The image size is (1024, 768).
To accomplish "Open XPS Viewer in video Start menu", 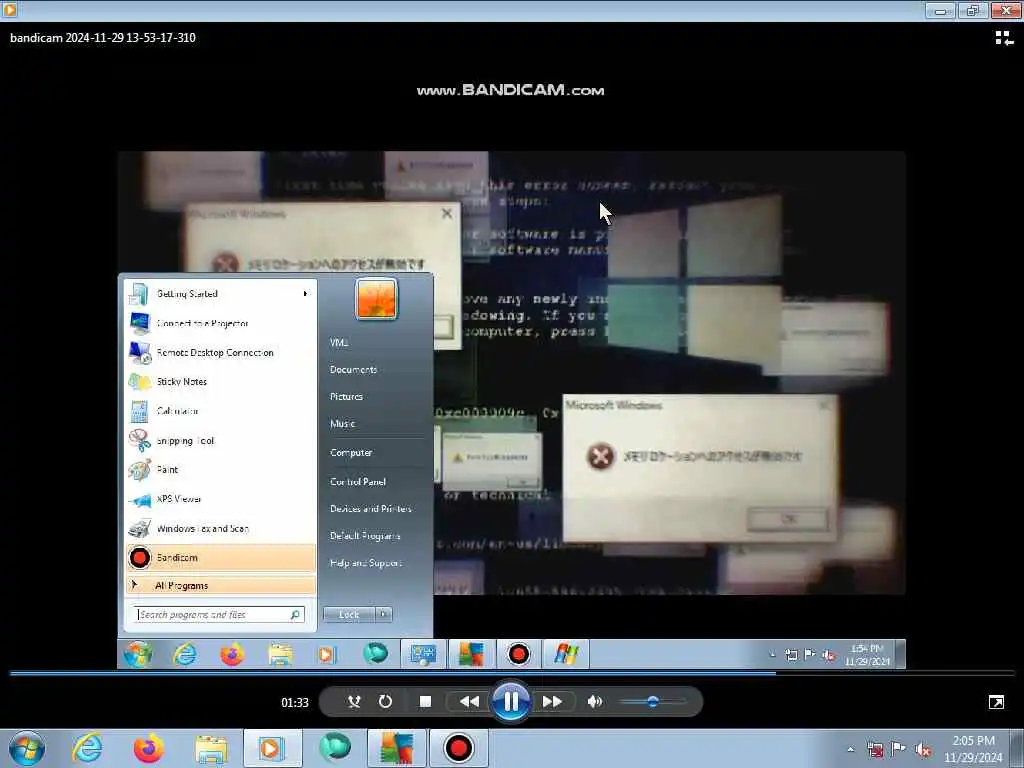I will pyautogui.click(x=219, y=499).
